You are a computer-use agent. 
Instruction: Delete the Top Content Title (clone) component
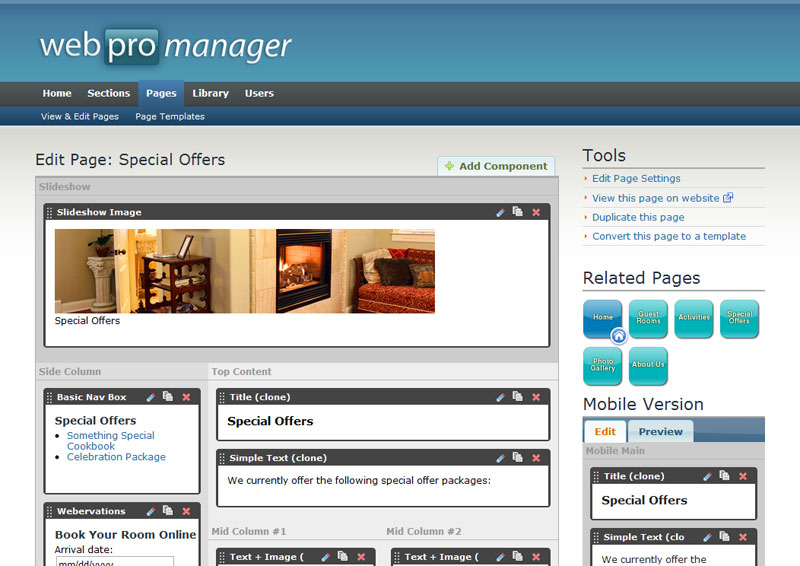(536, 397)
